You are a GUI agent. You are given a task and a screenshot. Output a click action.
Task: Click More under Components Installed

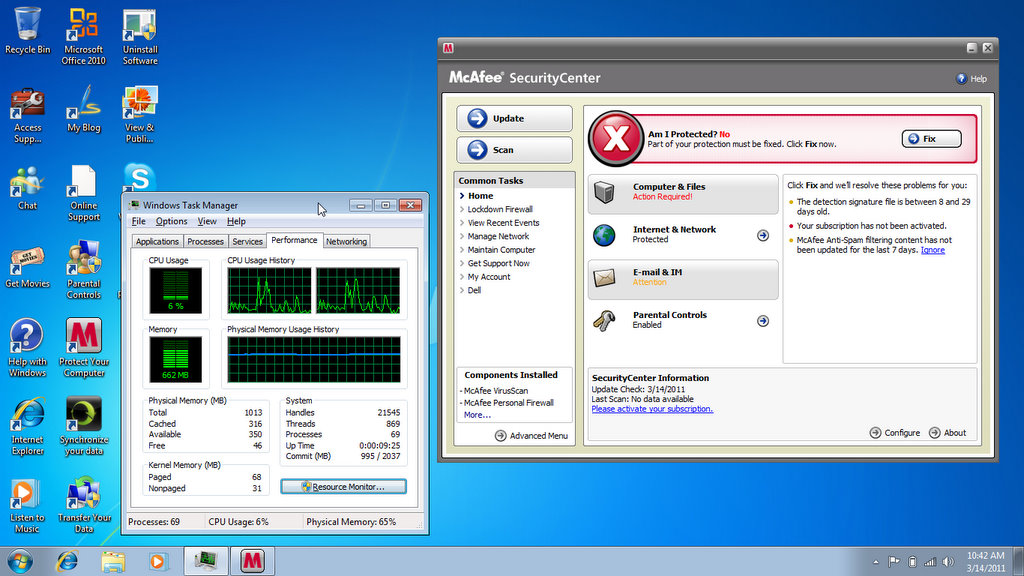point(477,415)
